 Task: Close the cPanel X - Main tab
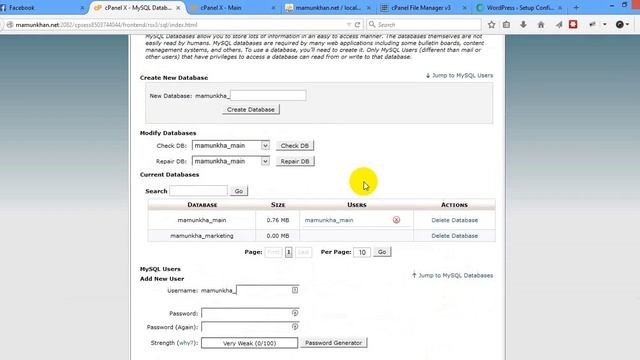point(273,8)
